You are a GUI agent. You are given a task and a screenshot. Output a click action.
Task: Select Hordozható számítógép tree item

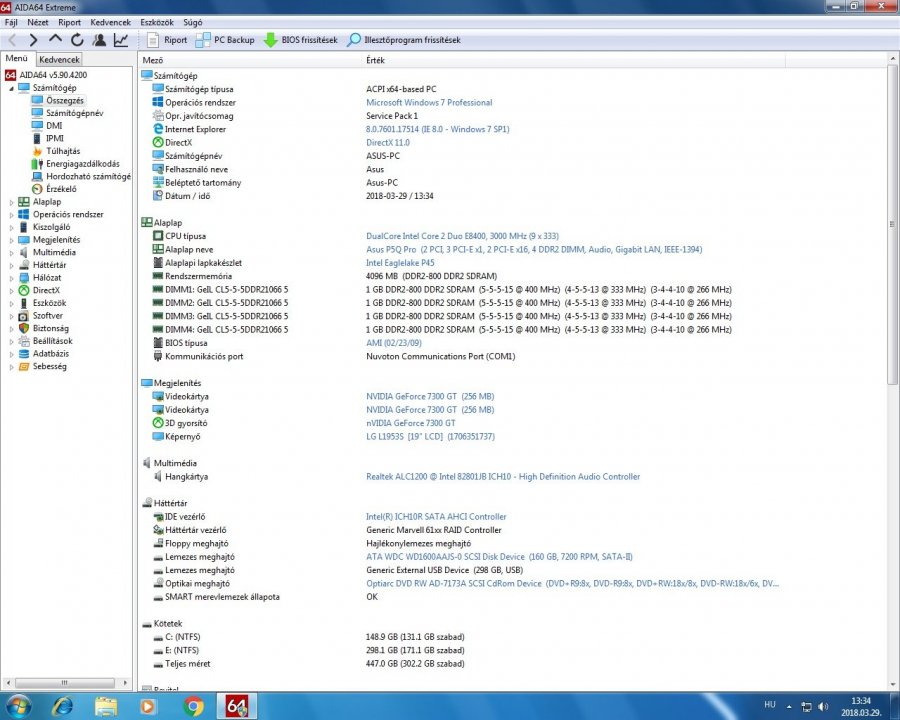tap(88, 176)
